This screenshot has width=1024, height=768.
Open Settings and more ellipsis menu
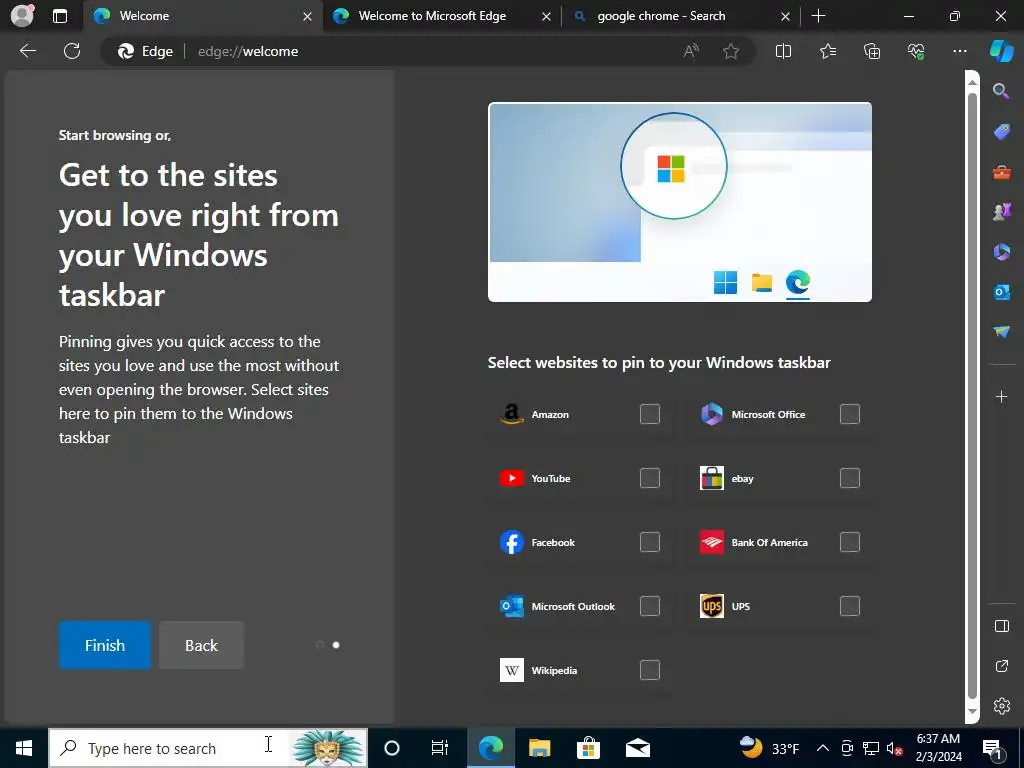[959, 51]
